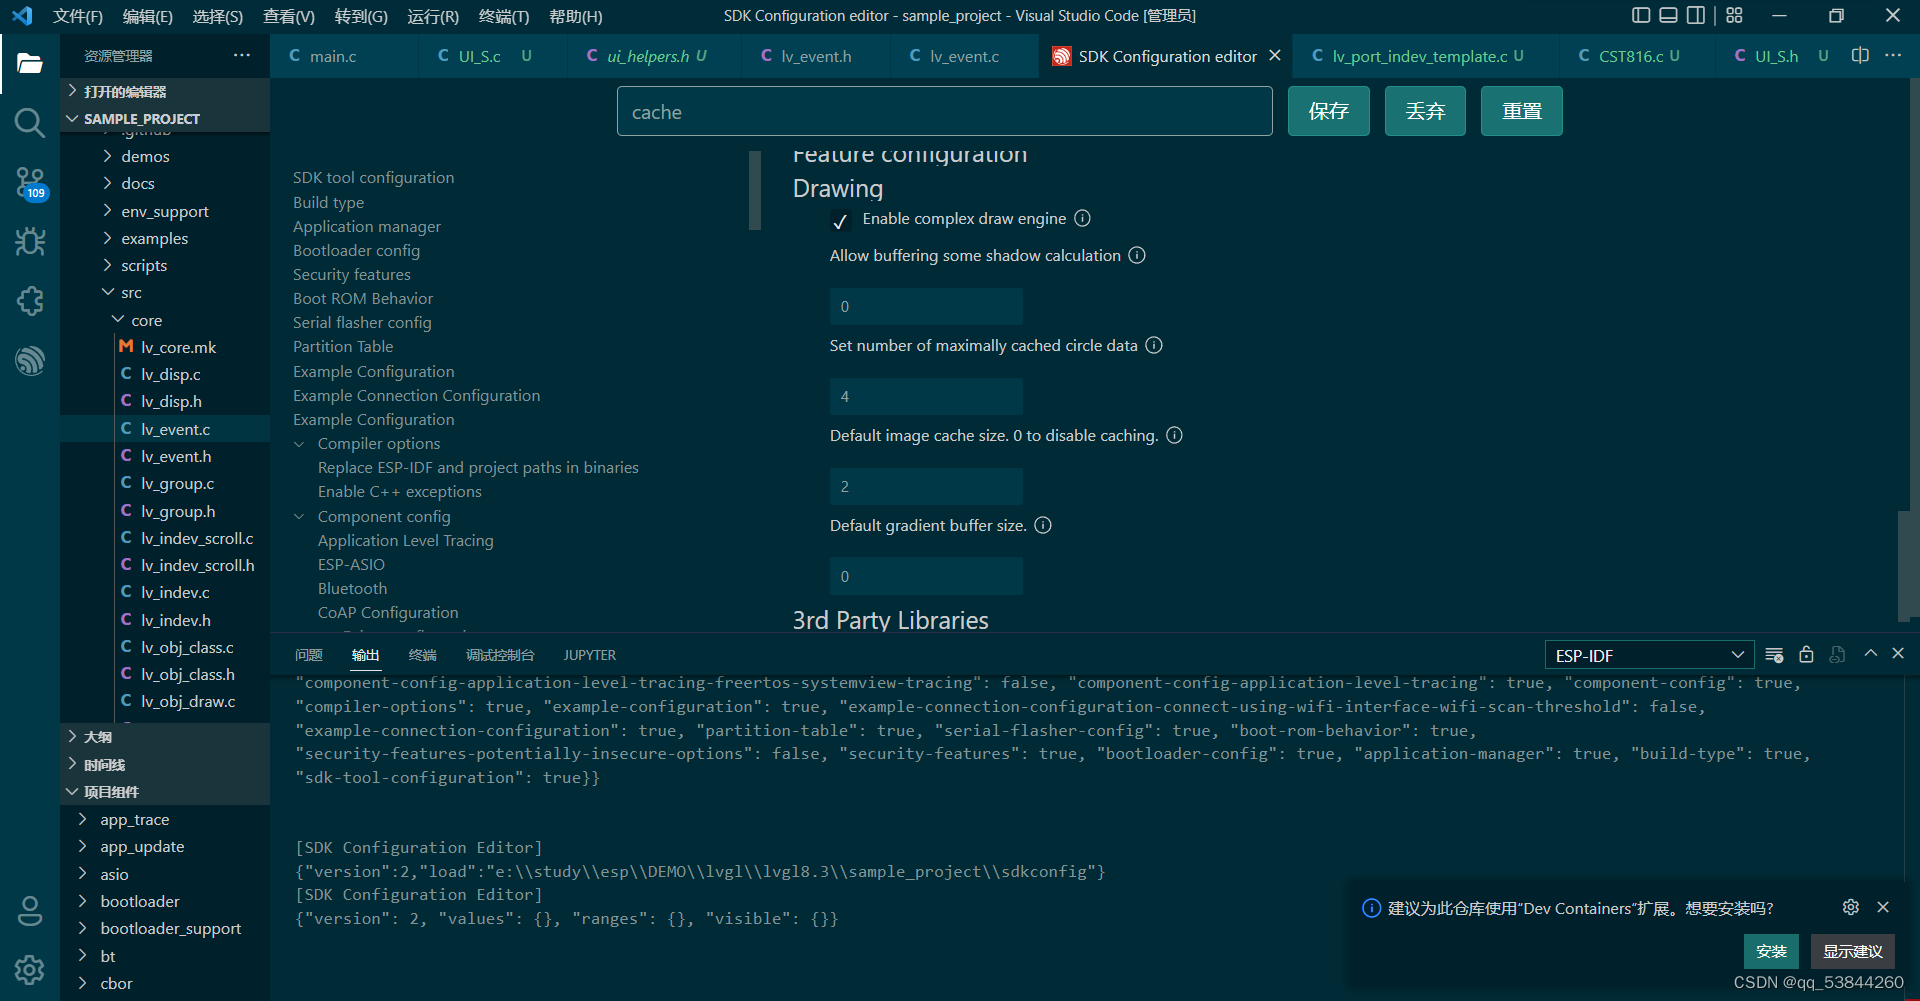Click 安装 install button in notification
The image size is (1920, 1001).
(x=1771, y=951)
